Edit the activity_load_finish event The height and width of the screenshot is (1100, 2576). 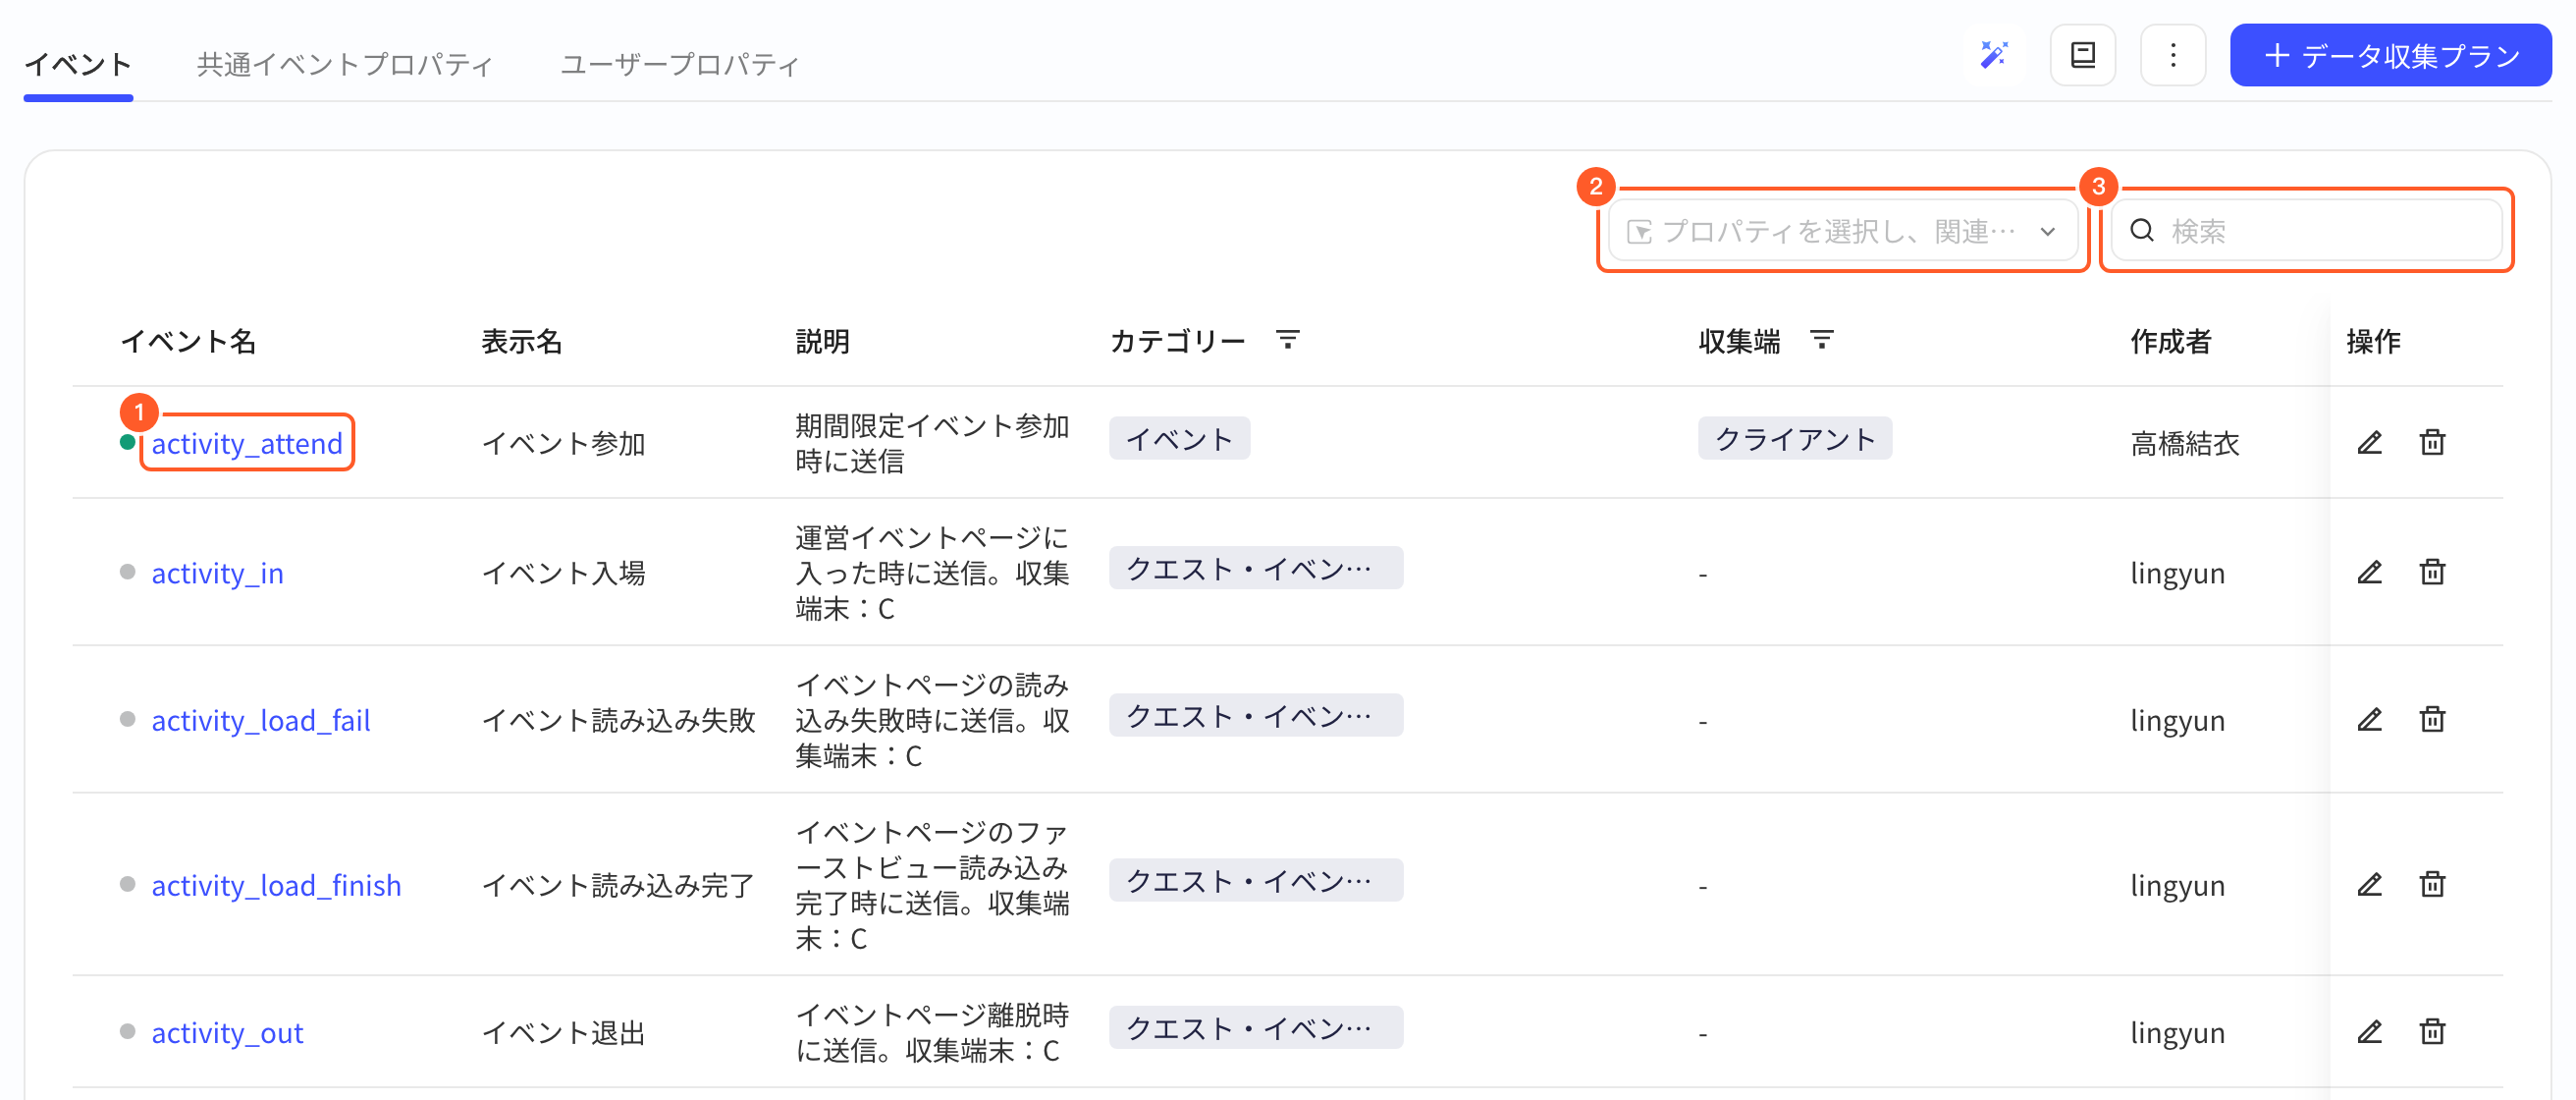[x=2370, y=884]
